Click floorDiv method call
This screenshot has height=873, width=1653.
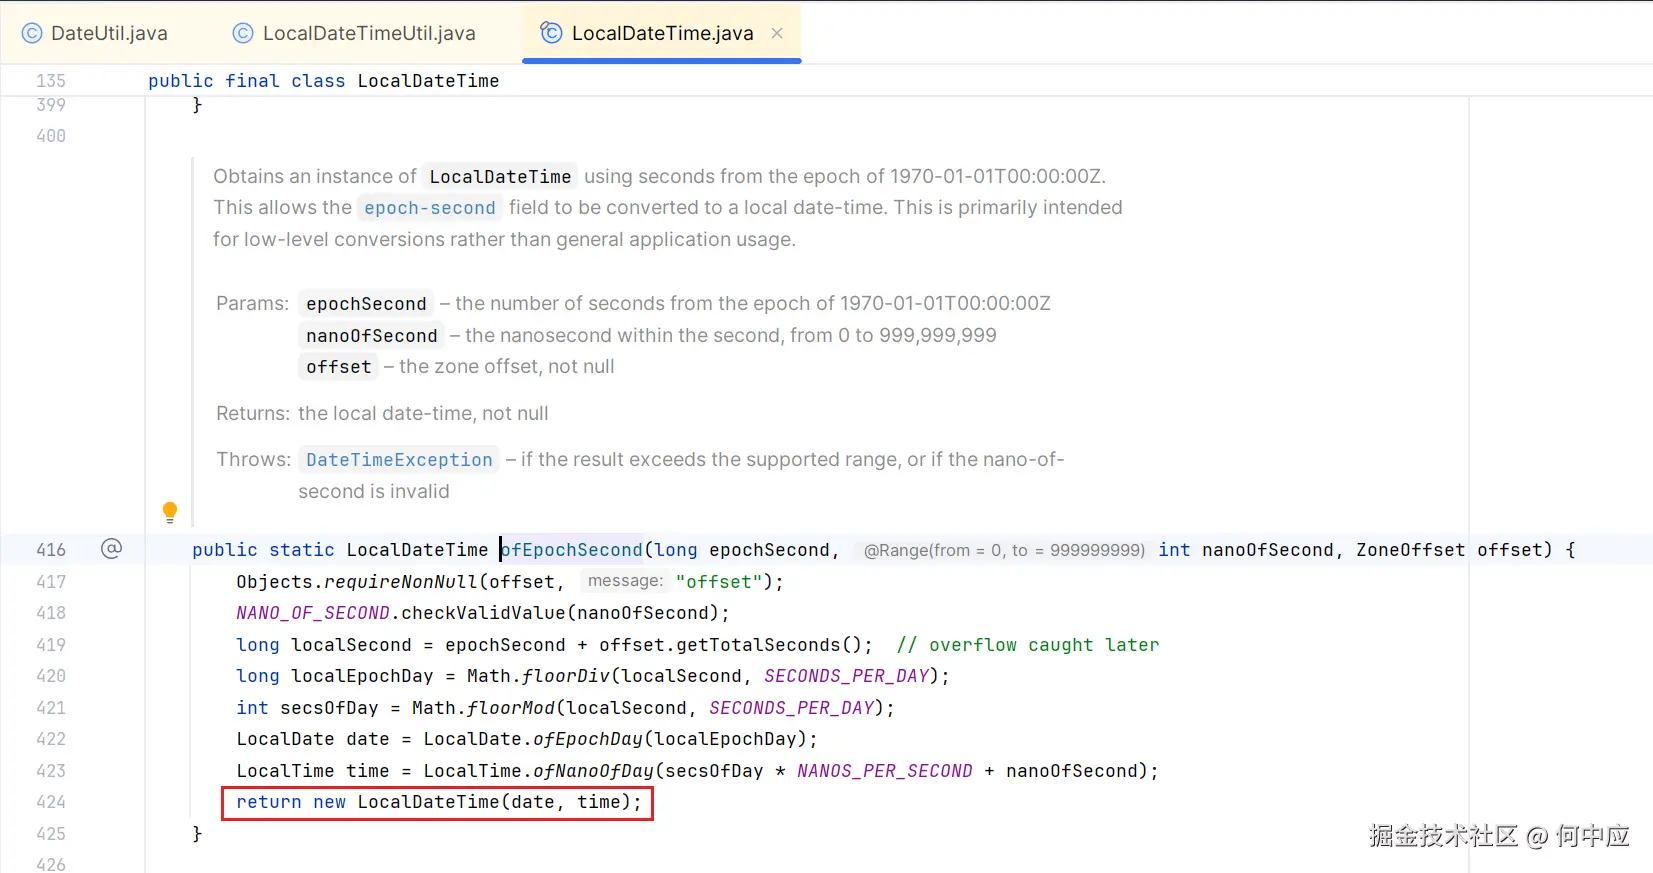(x=566, y=676)
